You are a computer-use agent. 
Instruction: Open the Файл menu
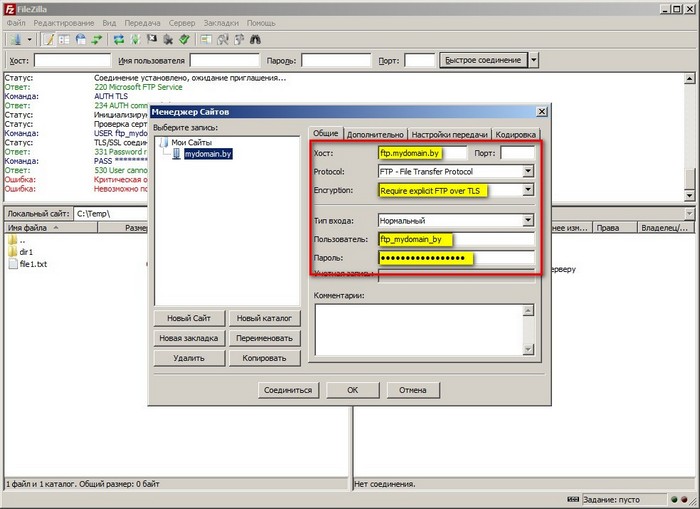[16, 23]
